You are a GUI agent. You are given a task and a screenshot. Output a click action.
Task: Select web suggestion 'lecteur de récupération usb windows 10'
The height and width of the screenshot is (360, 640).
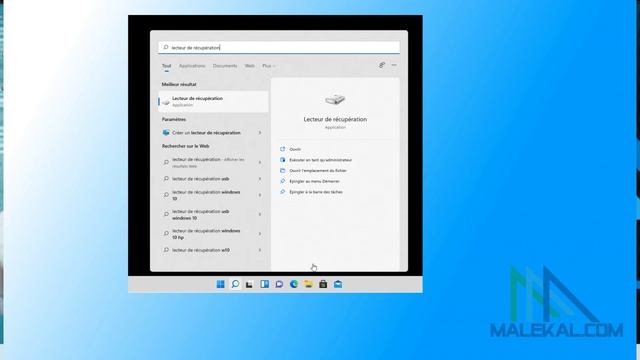pos(201,215)
